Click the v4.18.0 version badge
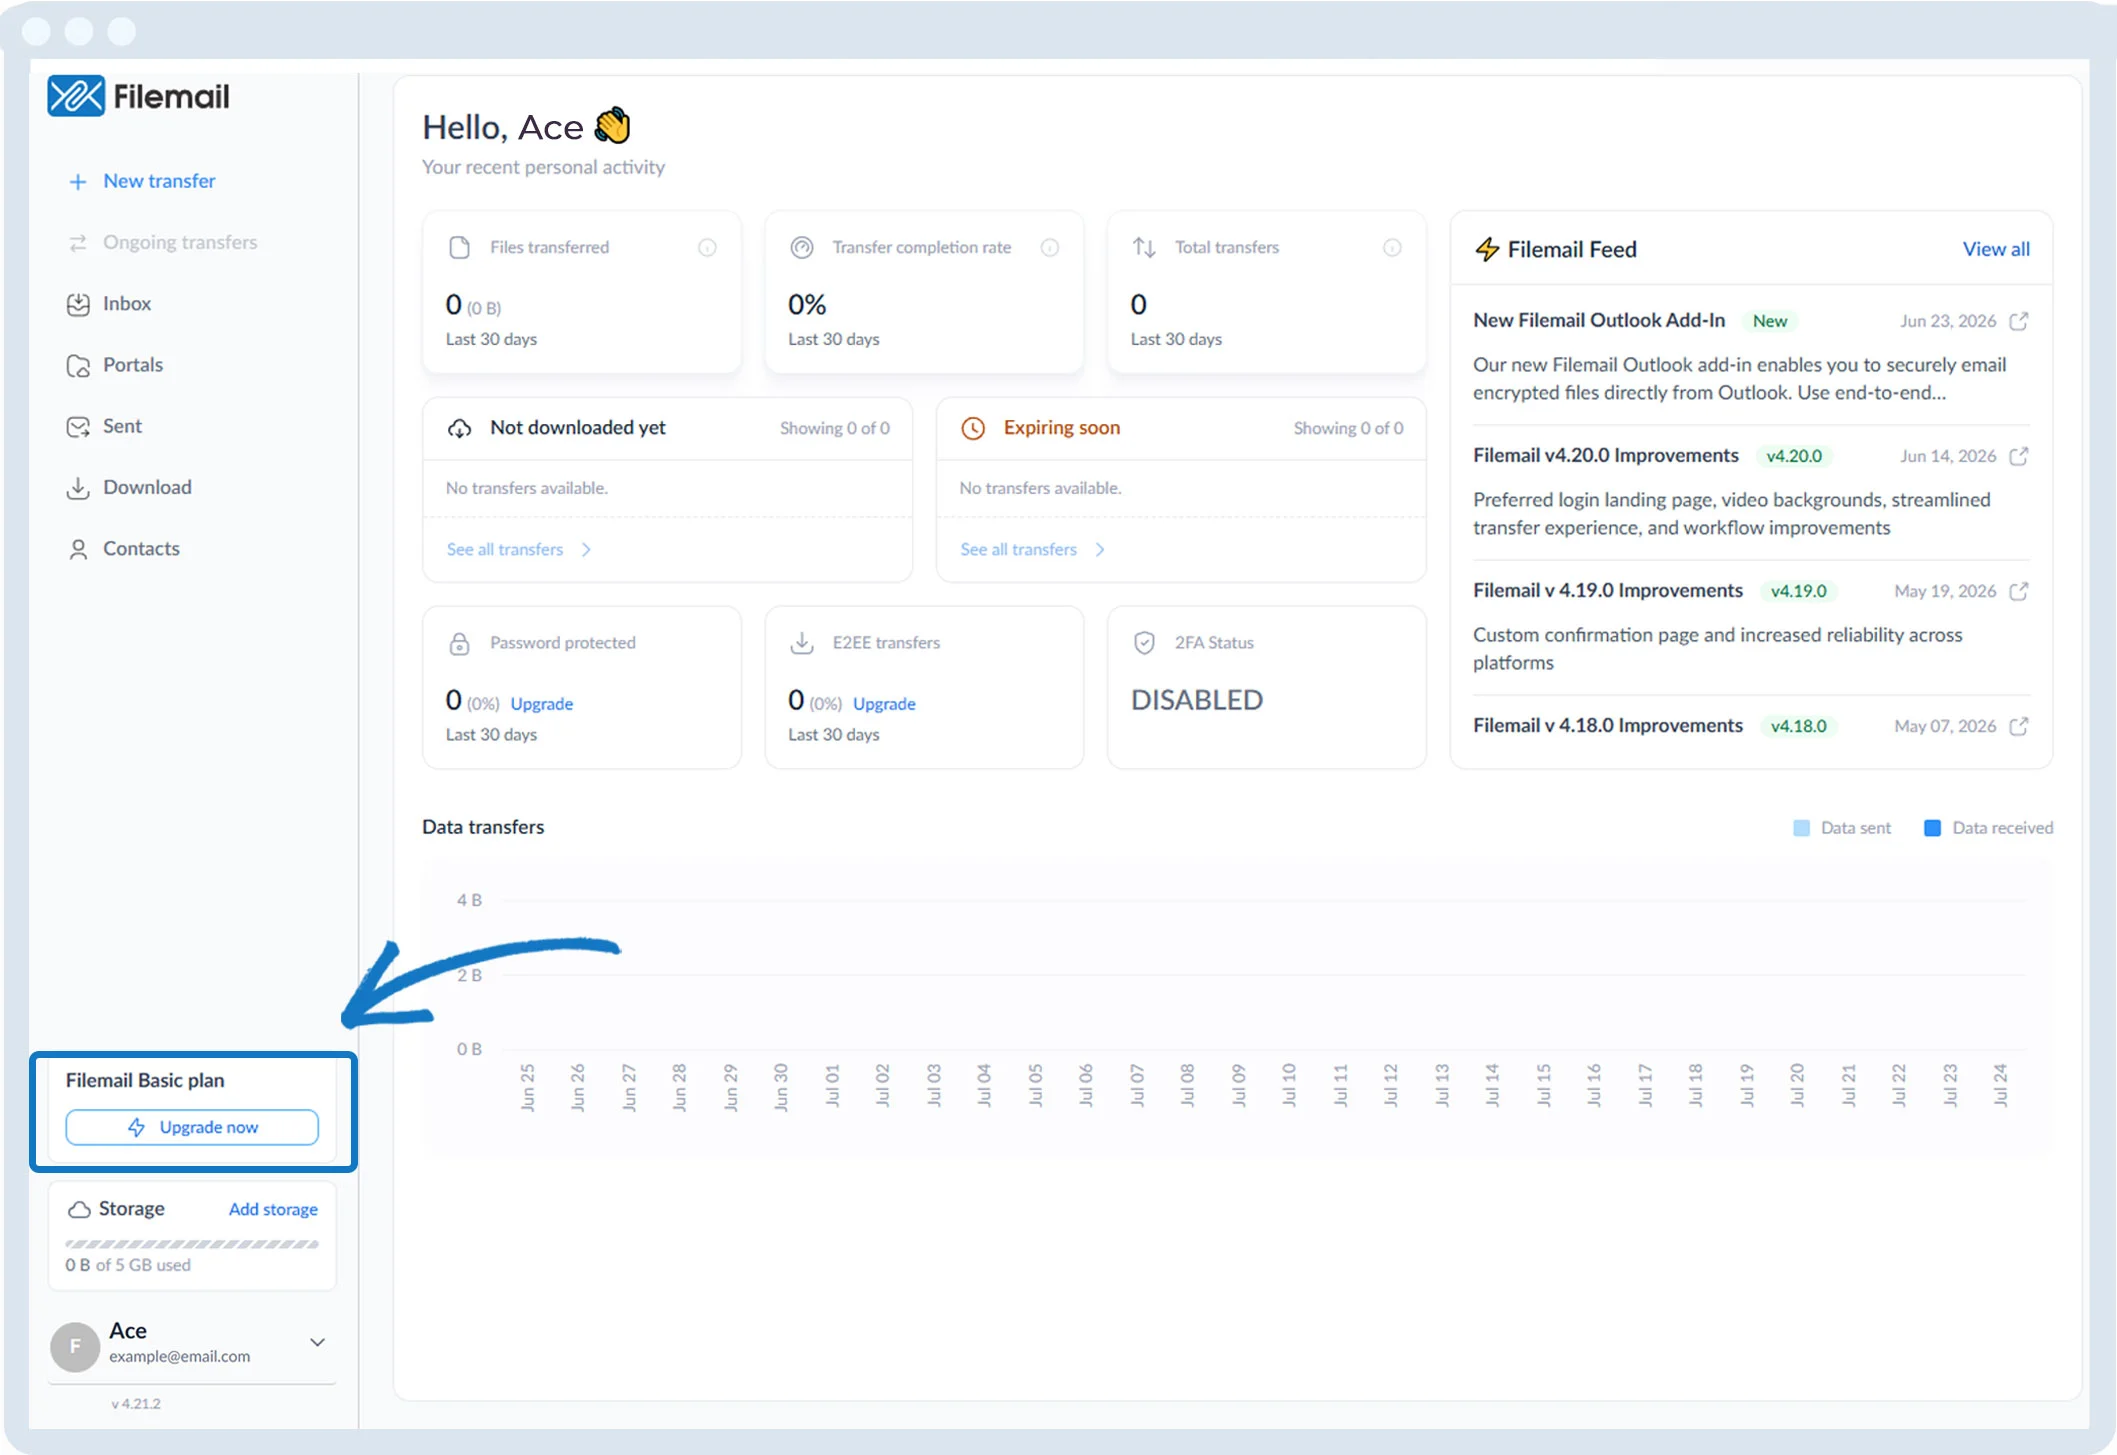The image size is (2117, 1455). point(1799,726)
